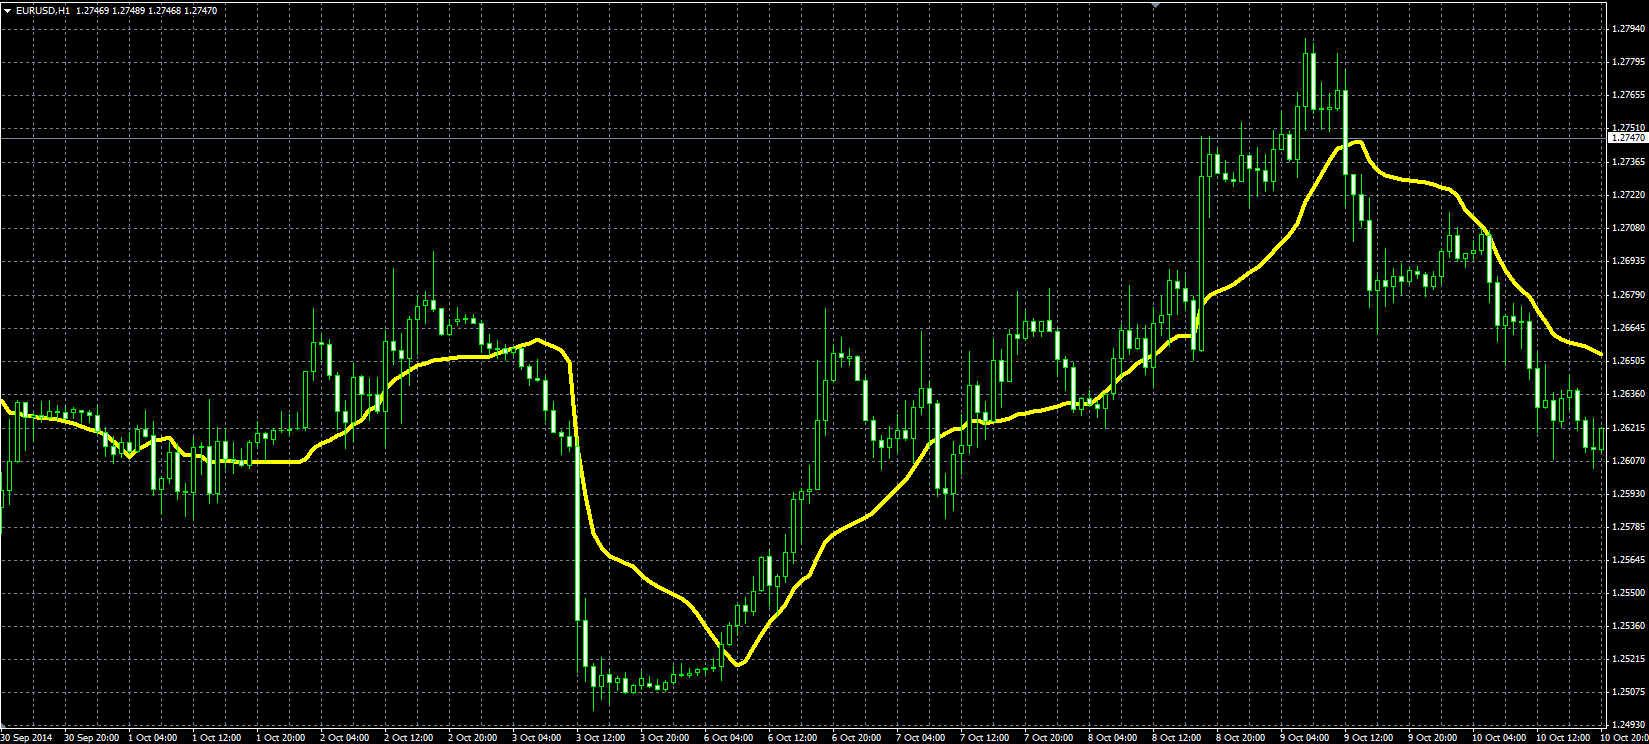Click the 6 Oct 20:00 time label
1649x744 pixels.
click(x=858, y=738)
